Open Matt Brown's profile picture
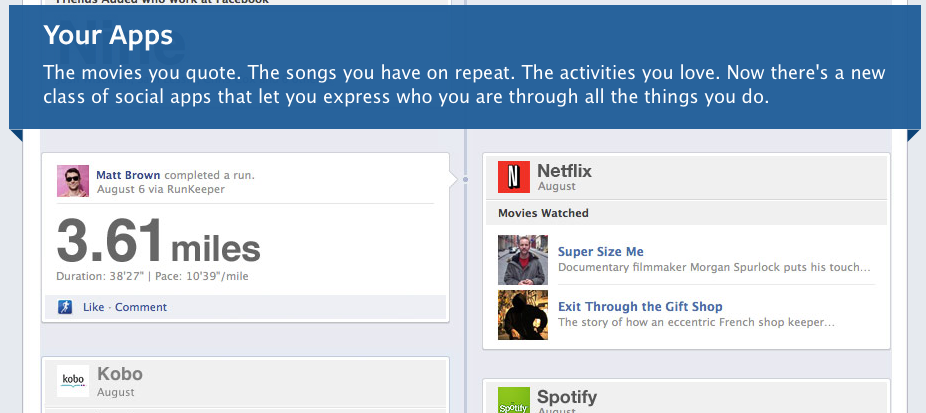The width and height of the screenshot is (926, 413). tap(74, 182)
